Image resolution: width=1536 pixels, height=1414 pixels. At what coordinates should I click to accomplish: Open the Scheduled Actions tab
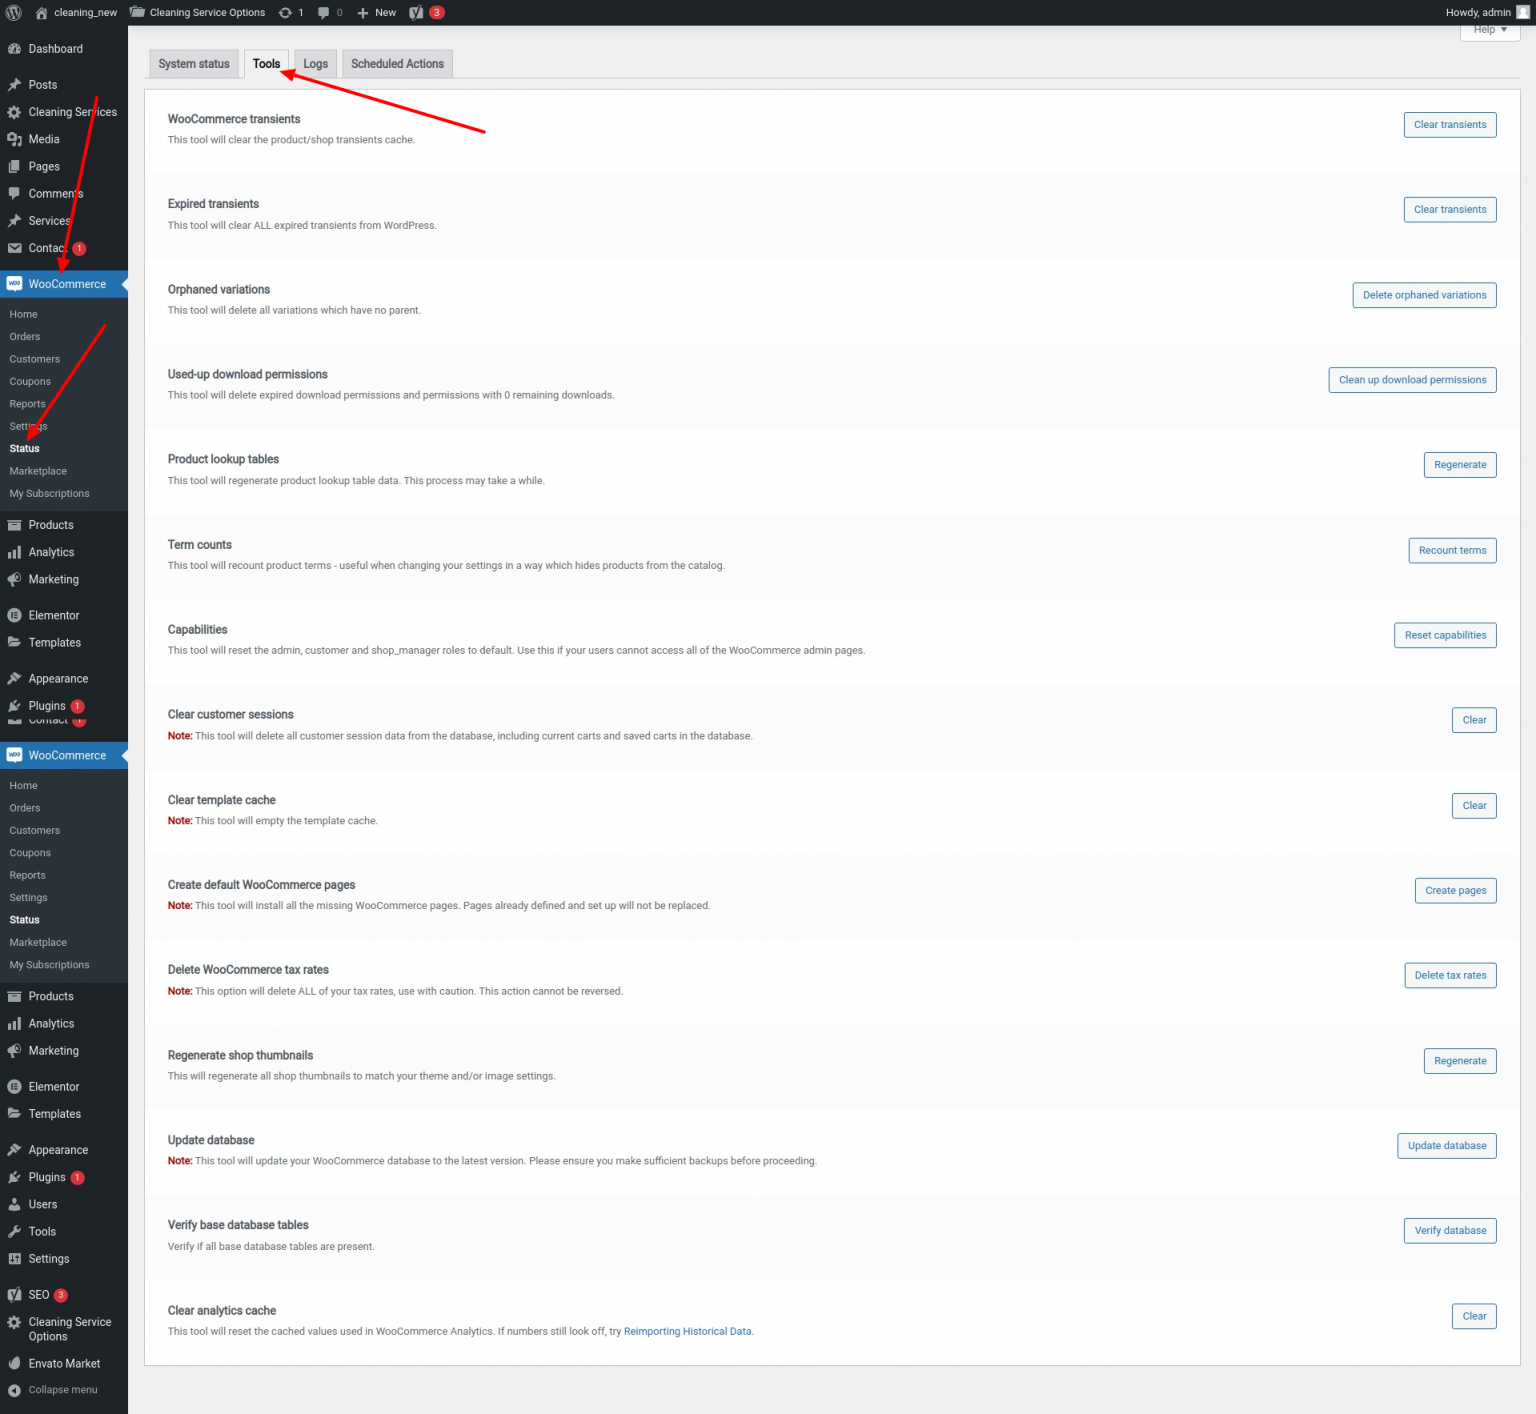[x=397, y=63]
